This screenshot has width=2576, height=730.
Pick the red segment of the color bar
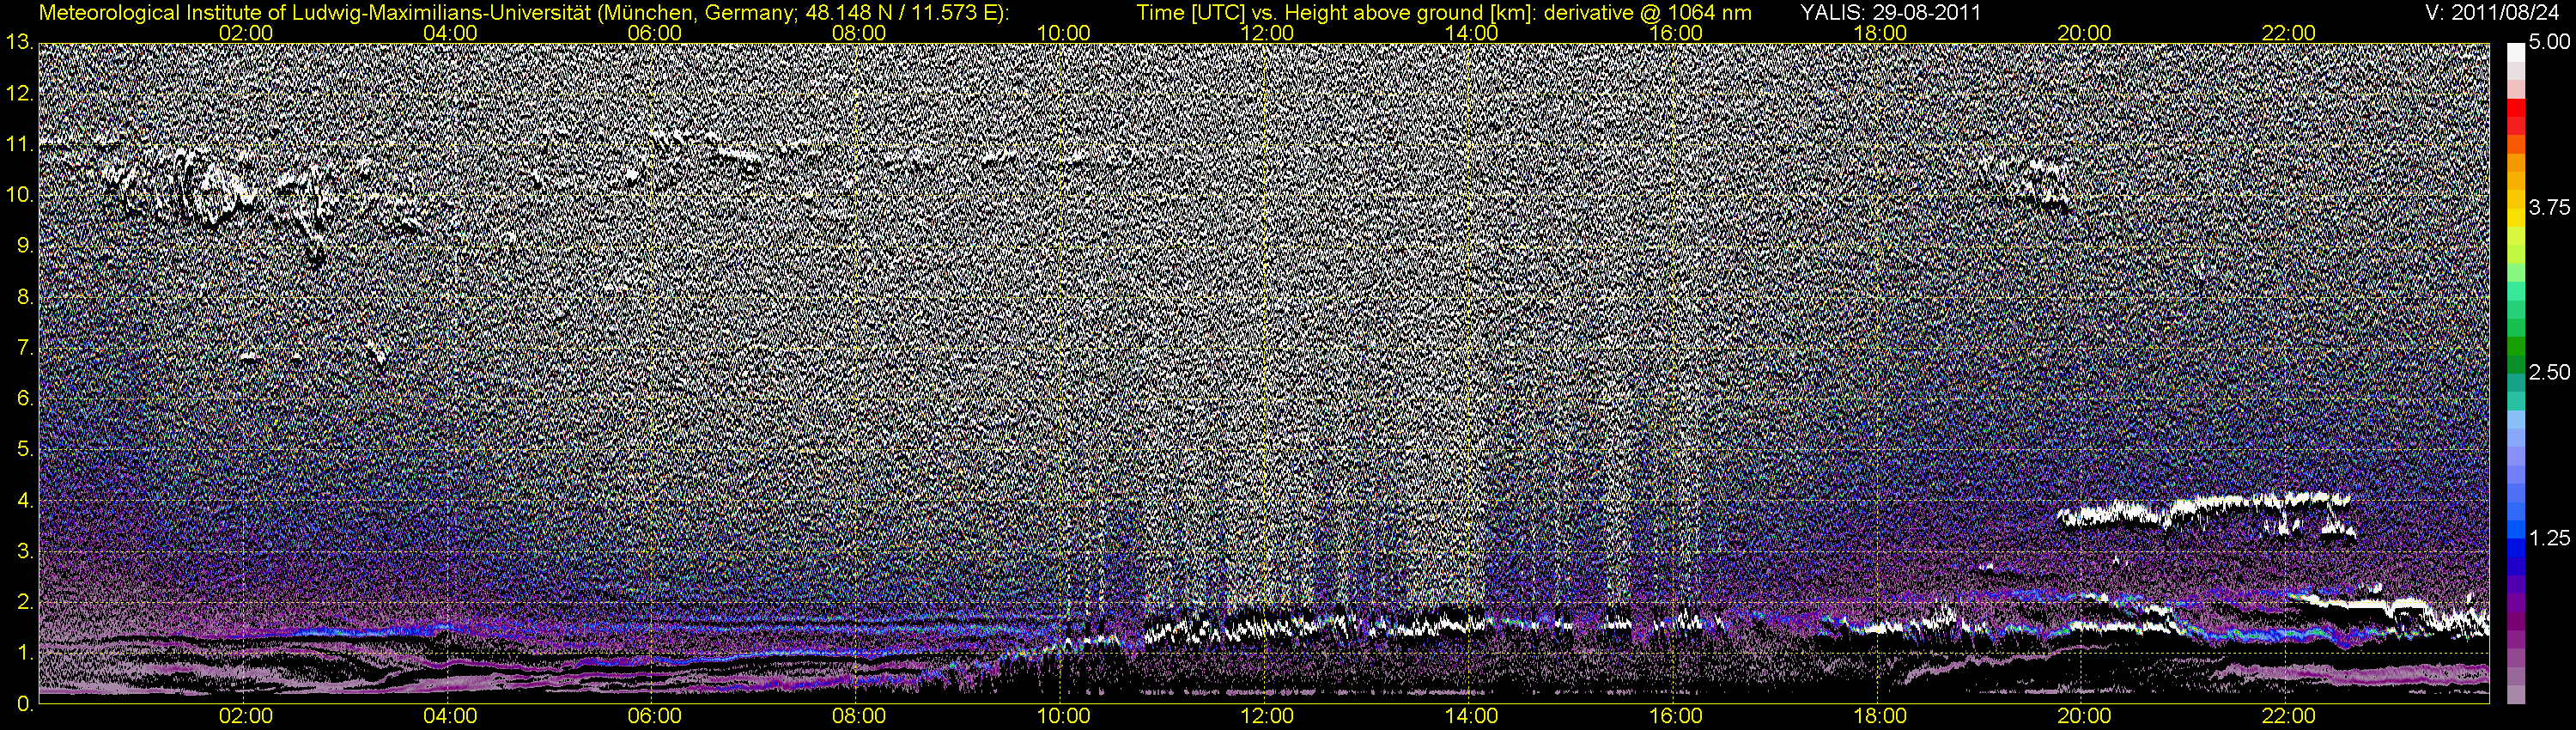tap(2515, 108)
